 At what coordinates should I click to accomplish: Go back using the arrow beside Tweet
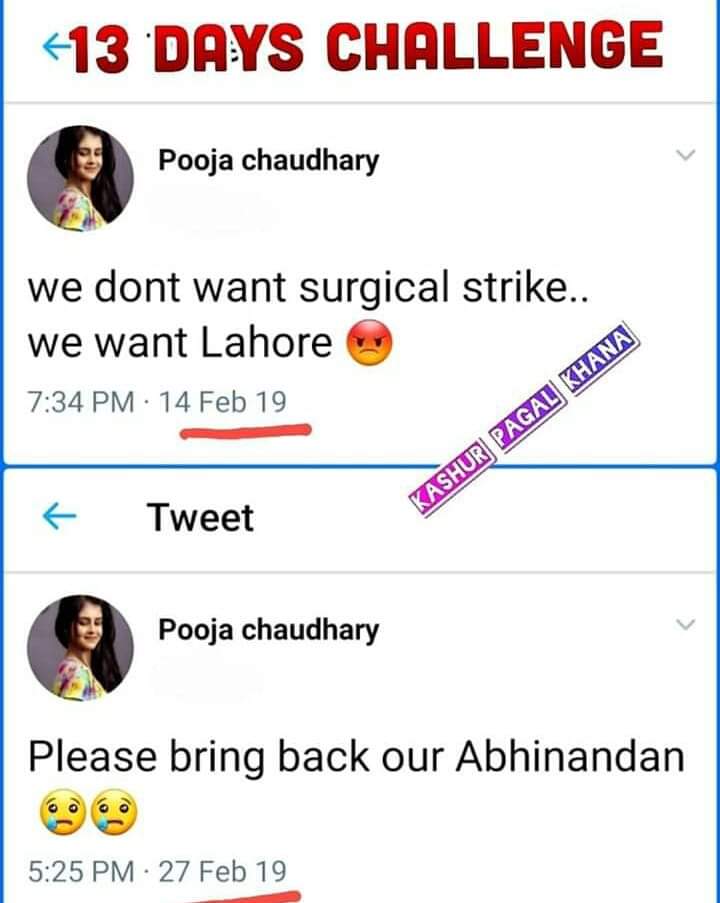(x=59, y=515)
